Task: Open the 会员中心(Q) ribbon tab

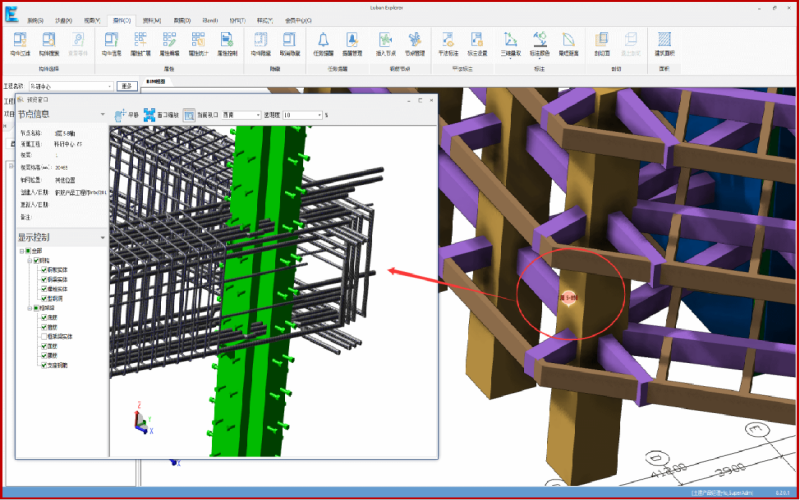Action: [x=298, y=21]
